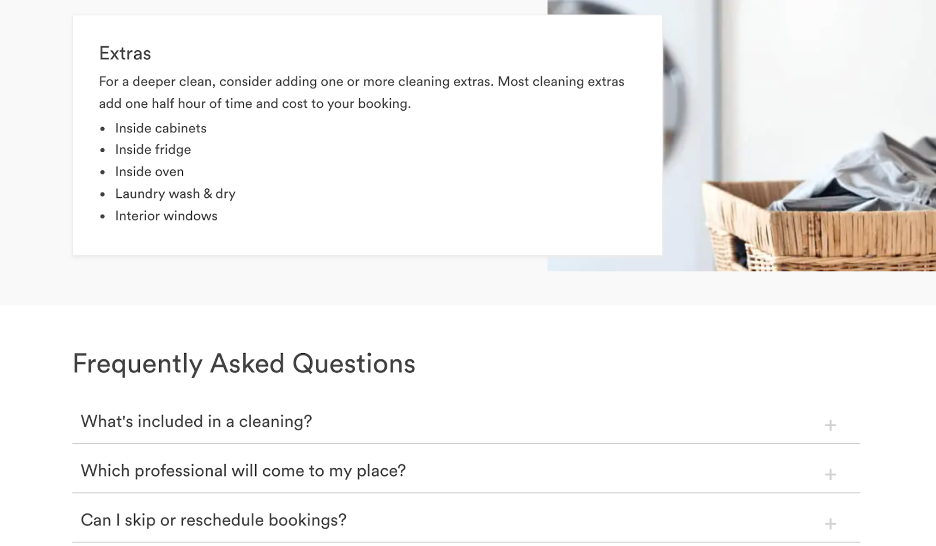Click bullet point beside "Inside oven"
This screenshot has height=546, width=936.
(103, 173)
